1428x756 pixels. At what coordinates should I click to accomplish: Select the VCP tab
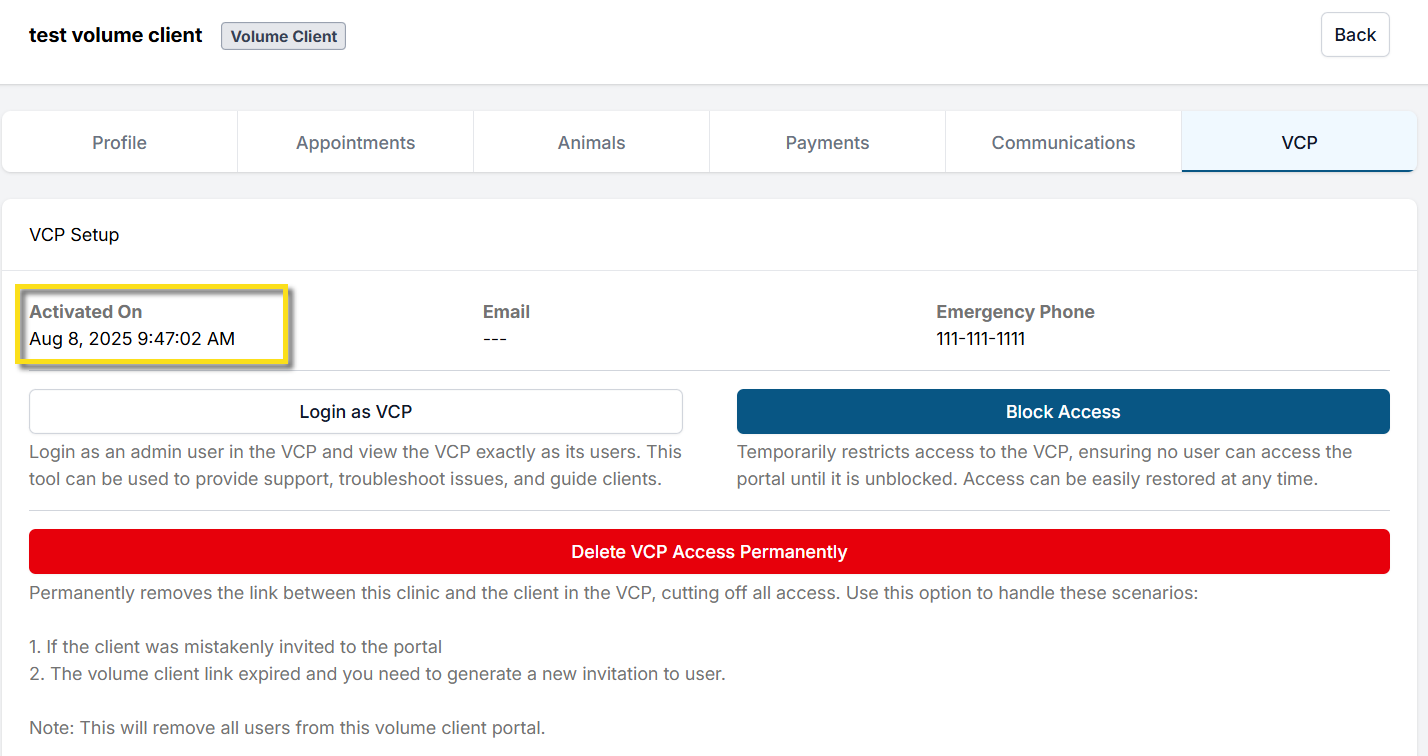pyautogui.click(x=1299, y=143)
